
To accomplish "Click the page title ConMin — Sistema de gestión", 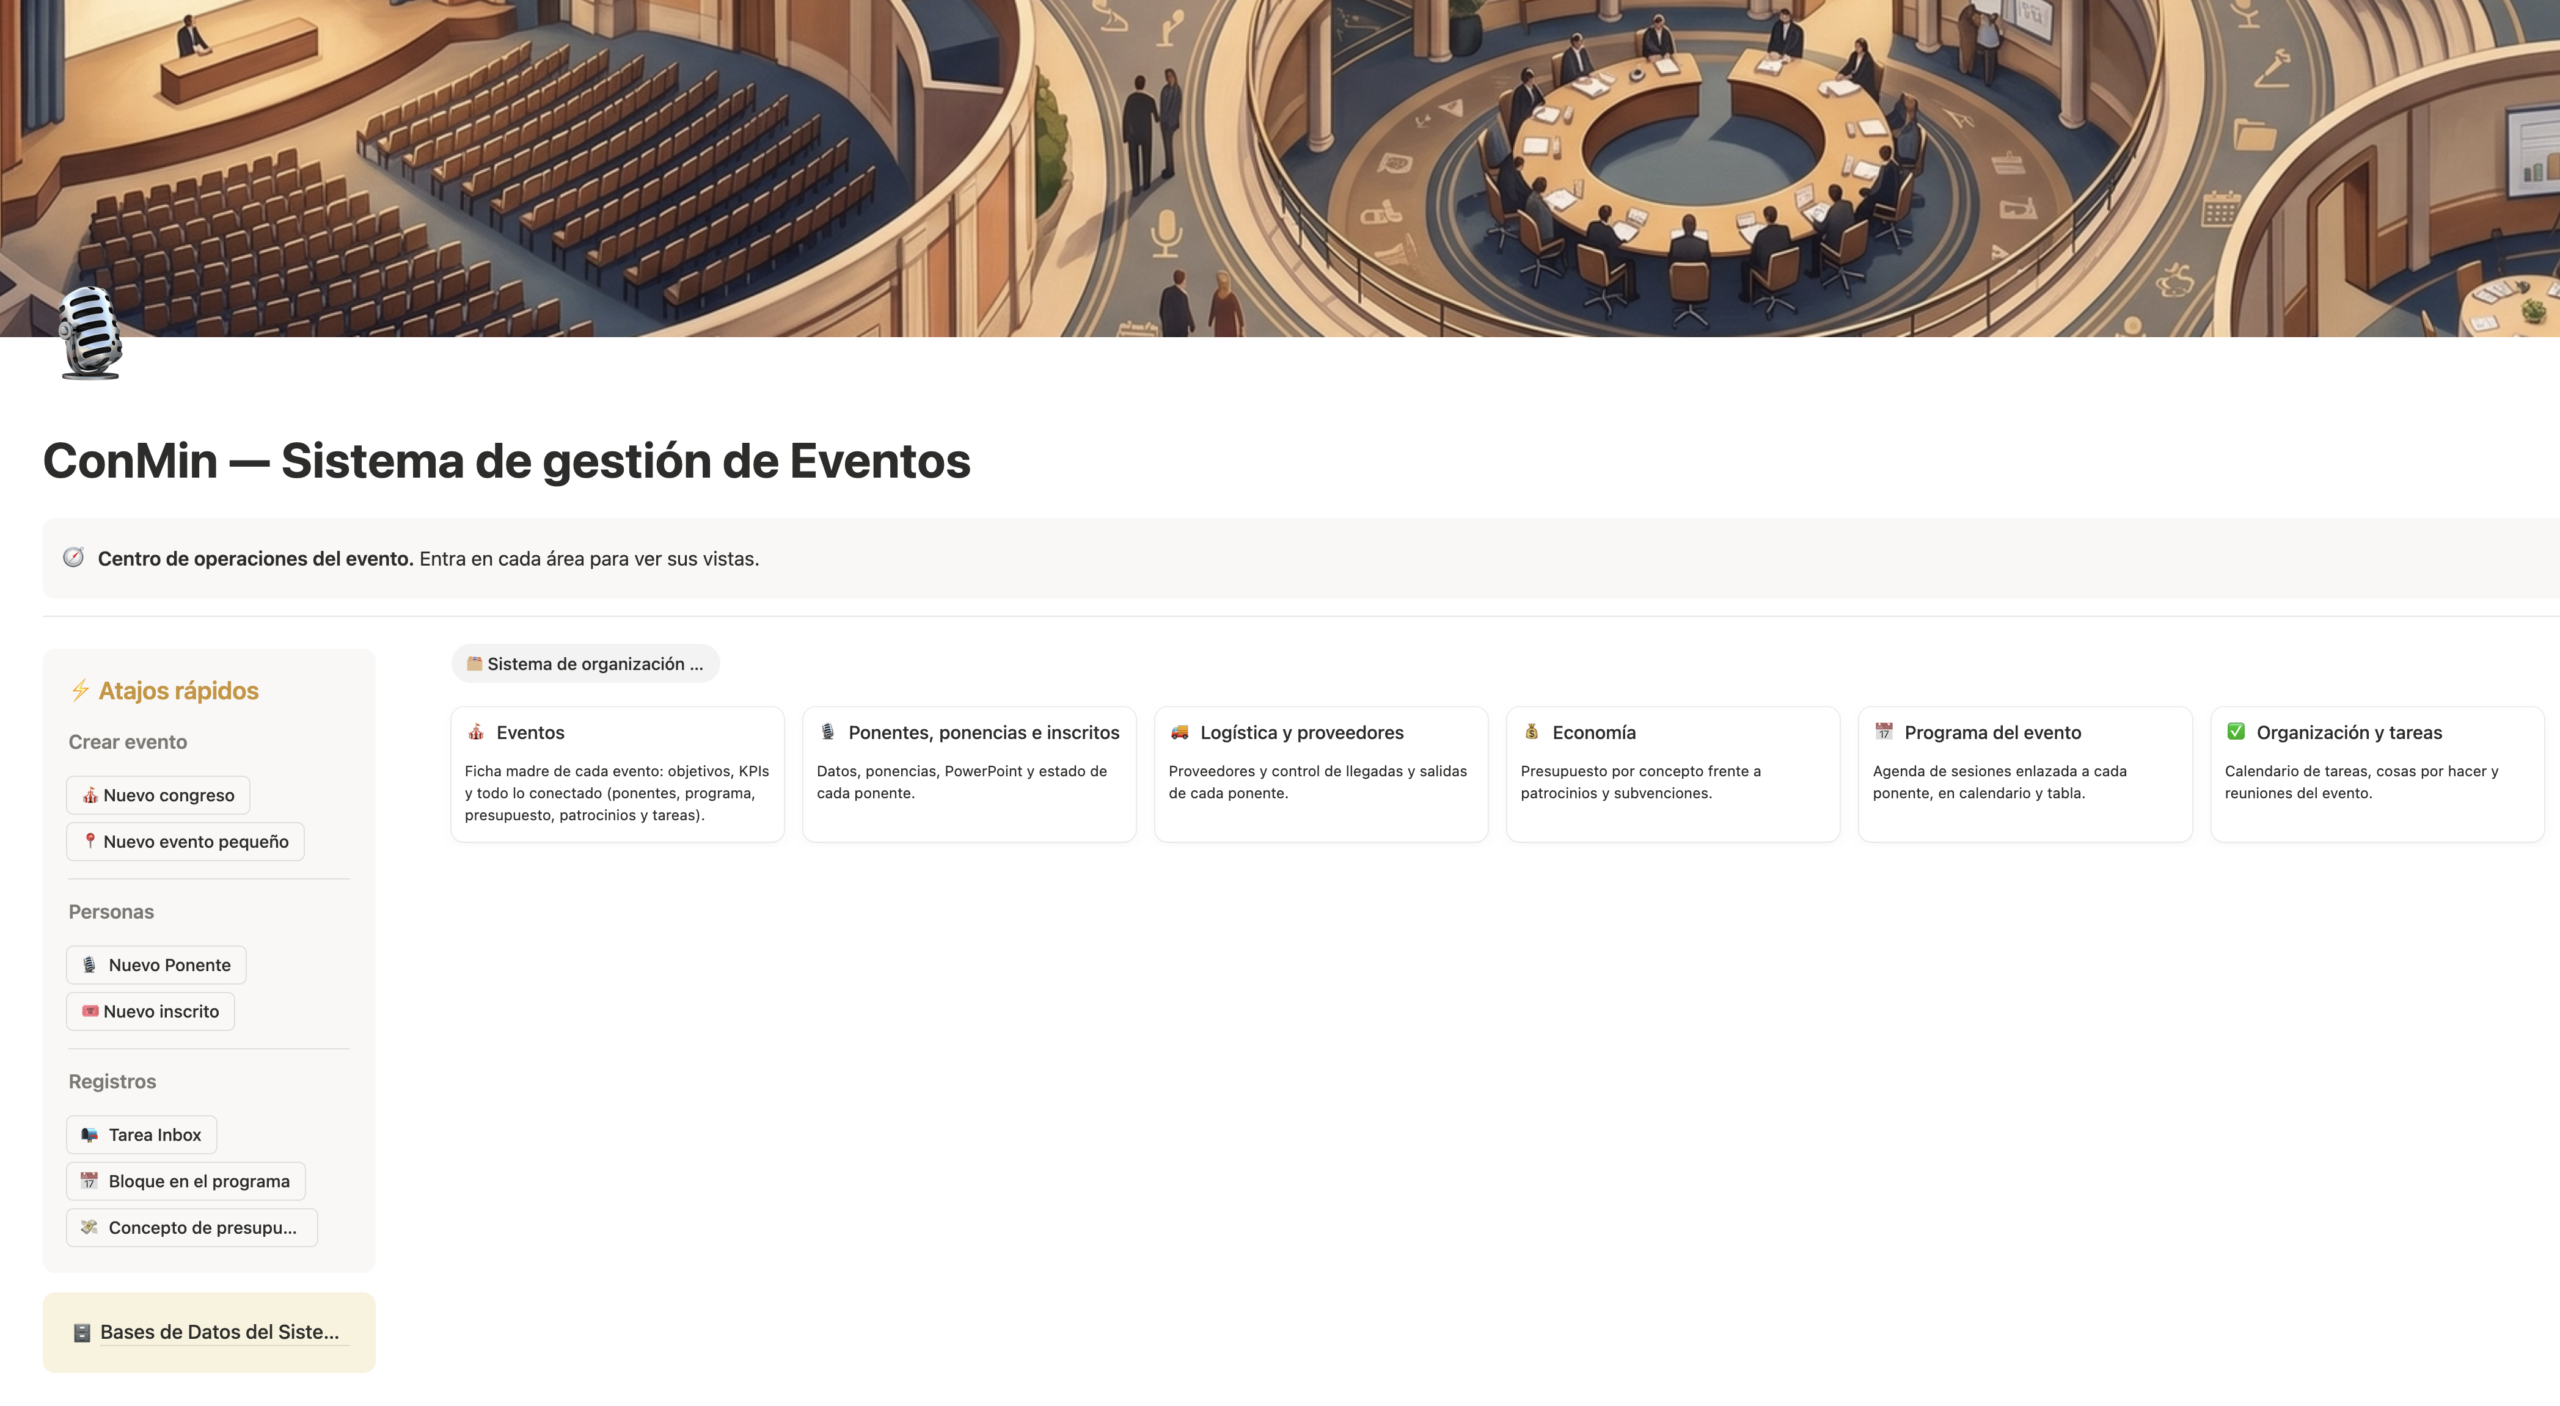I will point(507,461).
